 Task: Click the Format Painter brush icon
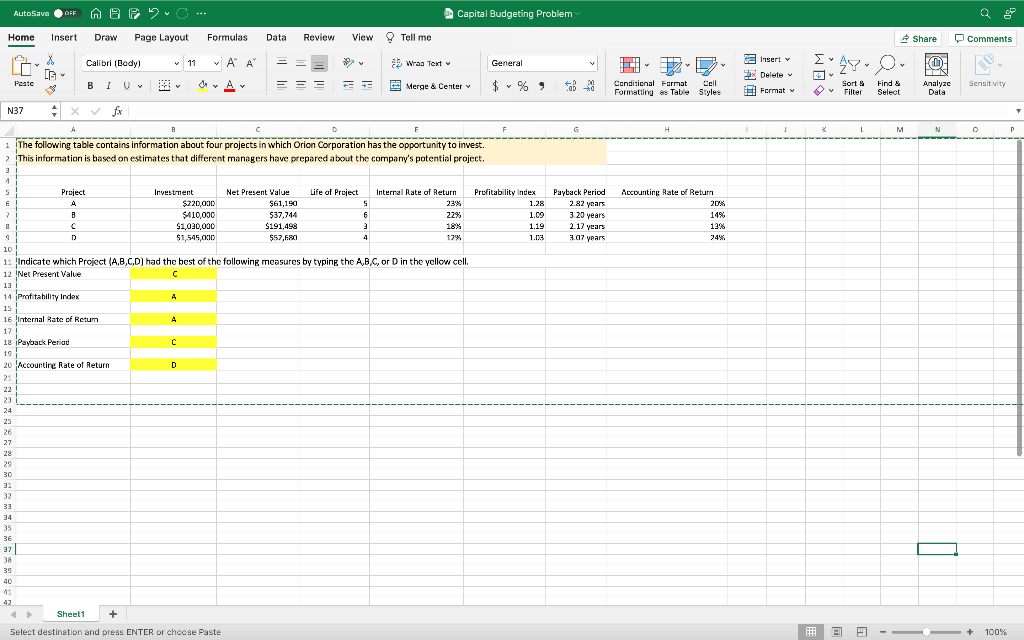tap(50, 89)
